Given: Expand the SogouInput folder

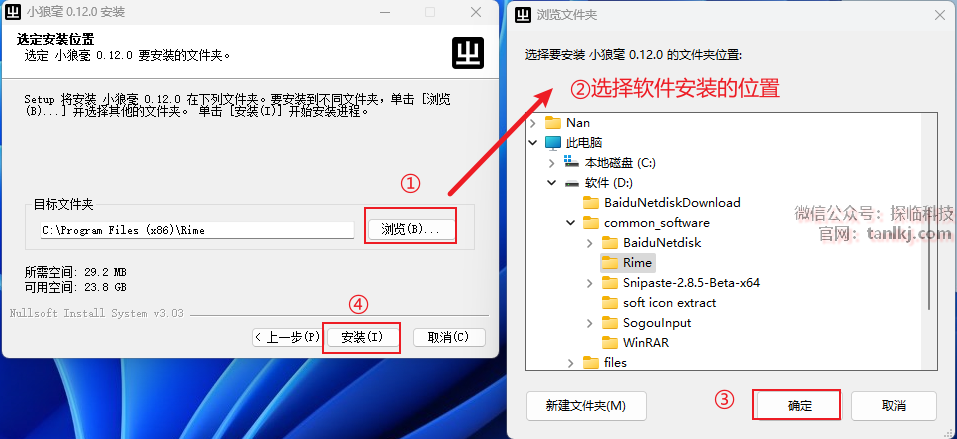Looking at the screenshot, I should [590, 323].
